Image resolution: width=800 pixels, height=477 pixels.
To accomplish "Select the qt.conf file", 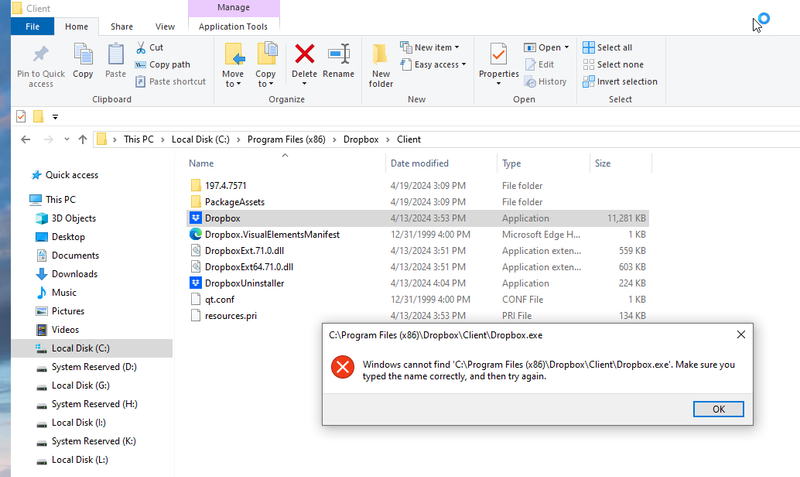I will pyautogui.click(x=219, y=299).
